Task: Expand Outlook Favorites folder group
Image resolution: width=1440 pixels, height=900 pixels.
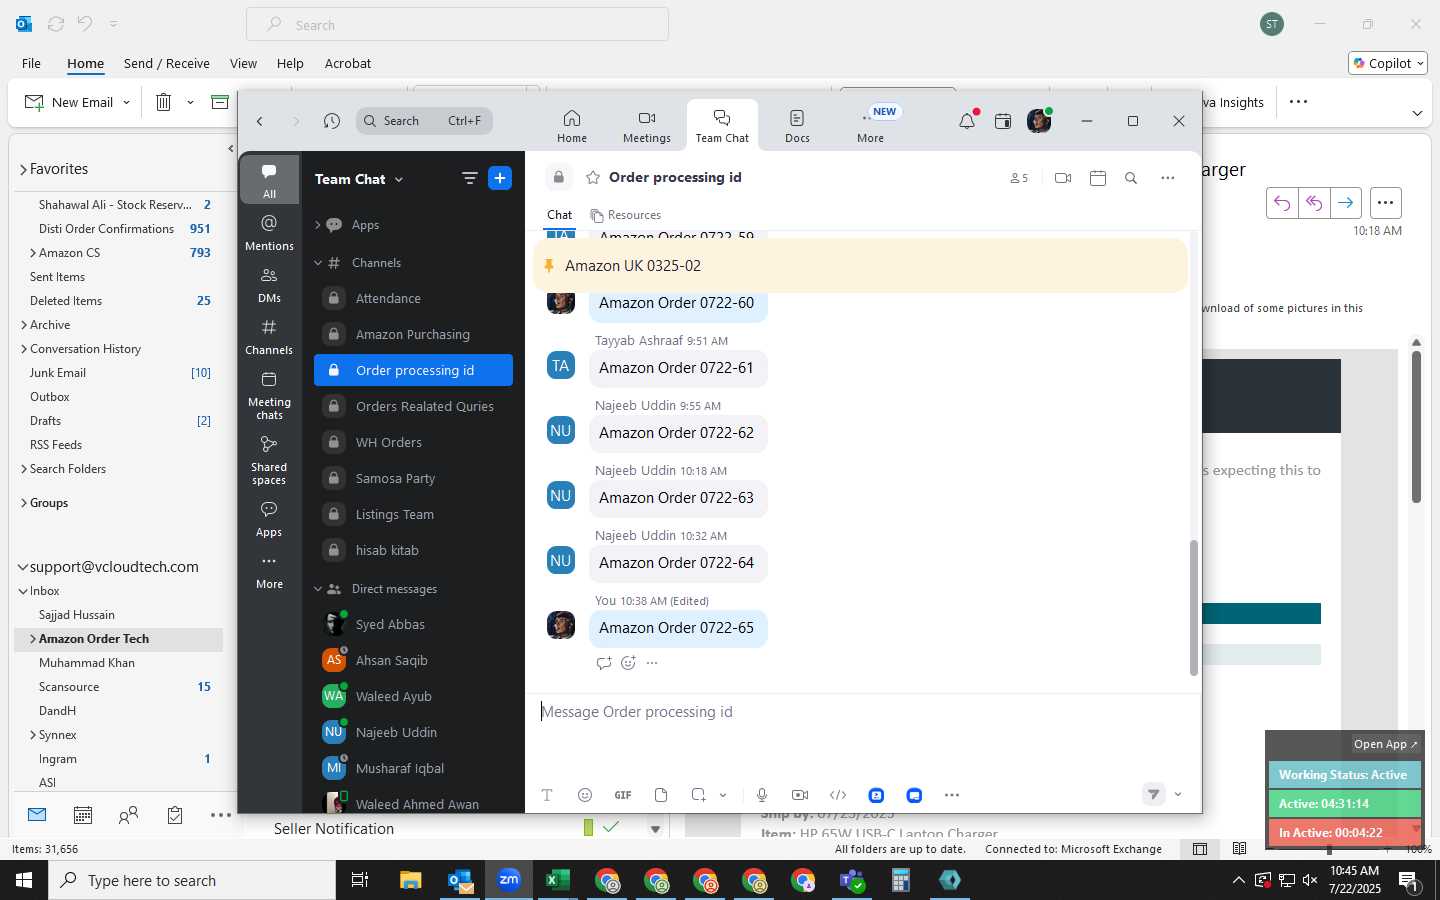Action: coord(23,170)
